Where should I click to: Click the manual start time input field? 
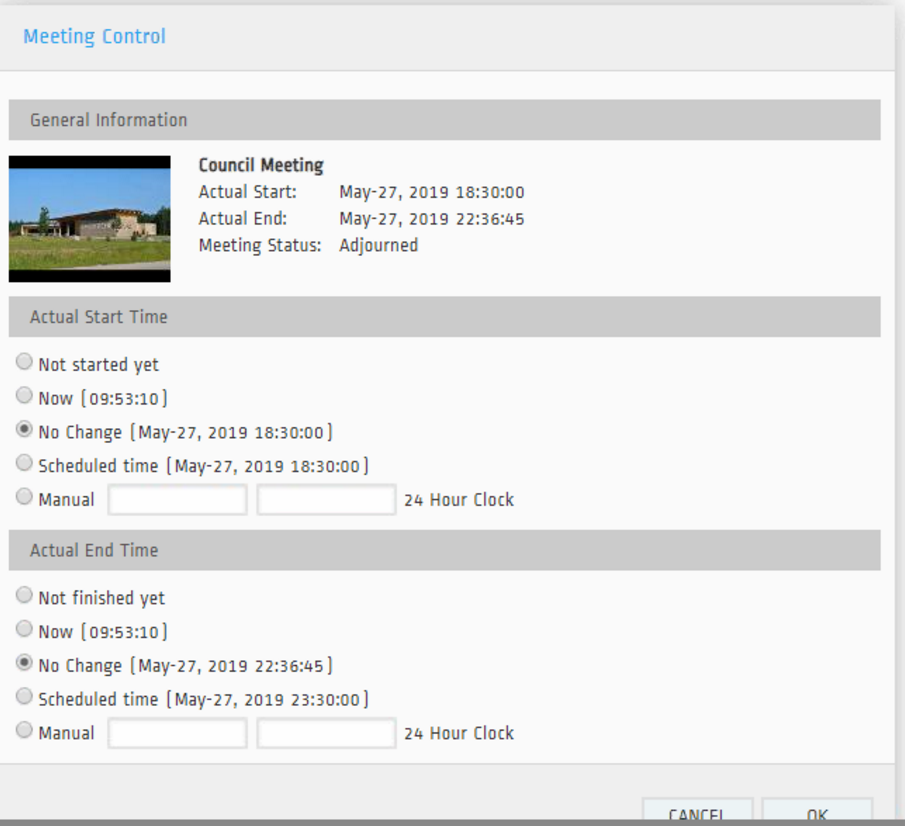pyautogui.click(x=326, y=499)
